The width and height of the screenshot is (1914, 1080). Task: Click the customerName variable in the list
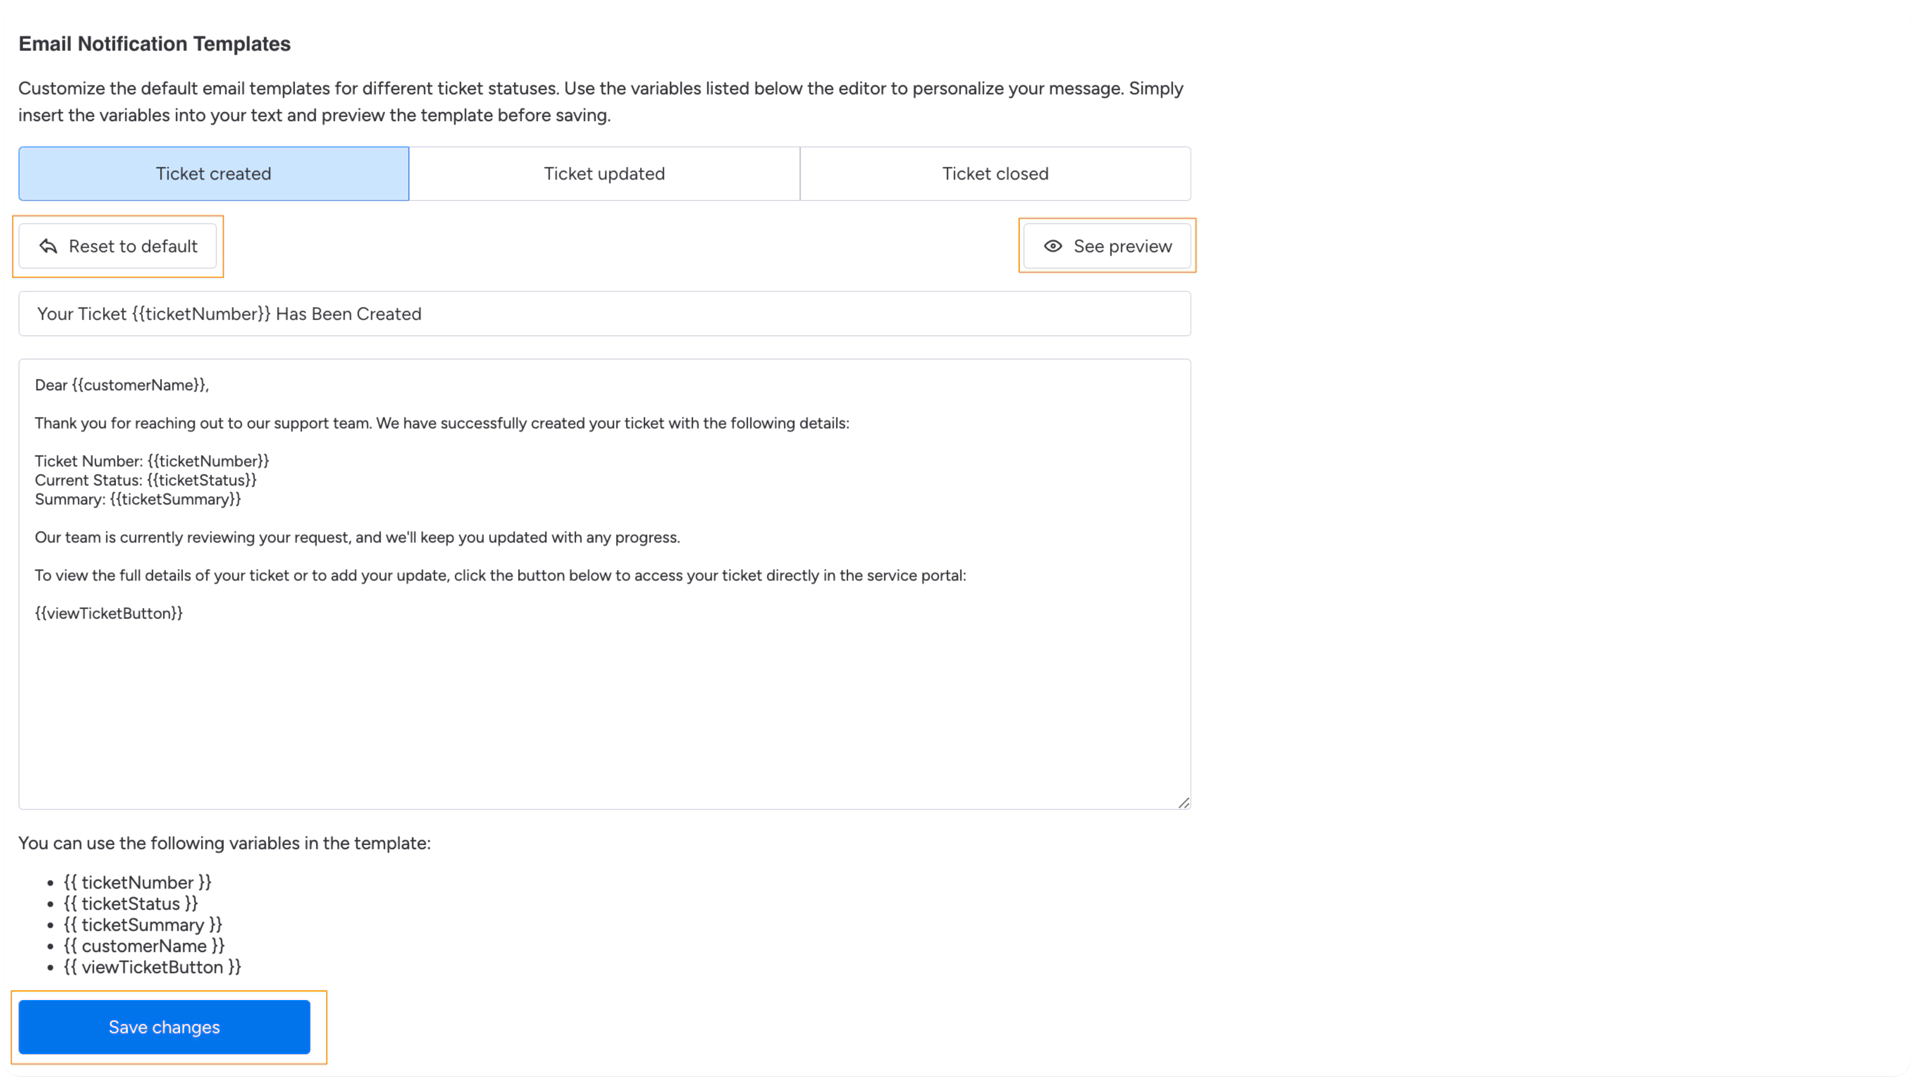[144, 946]
